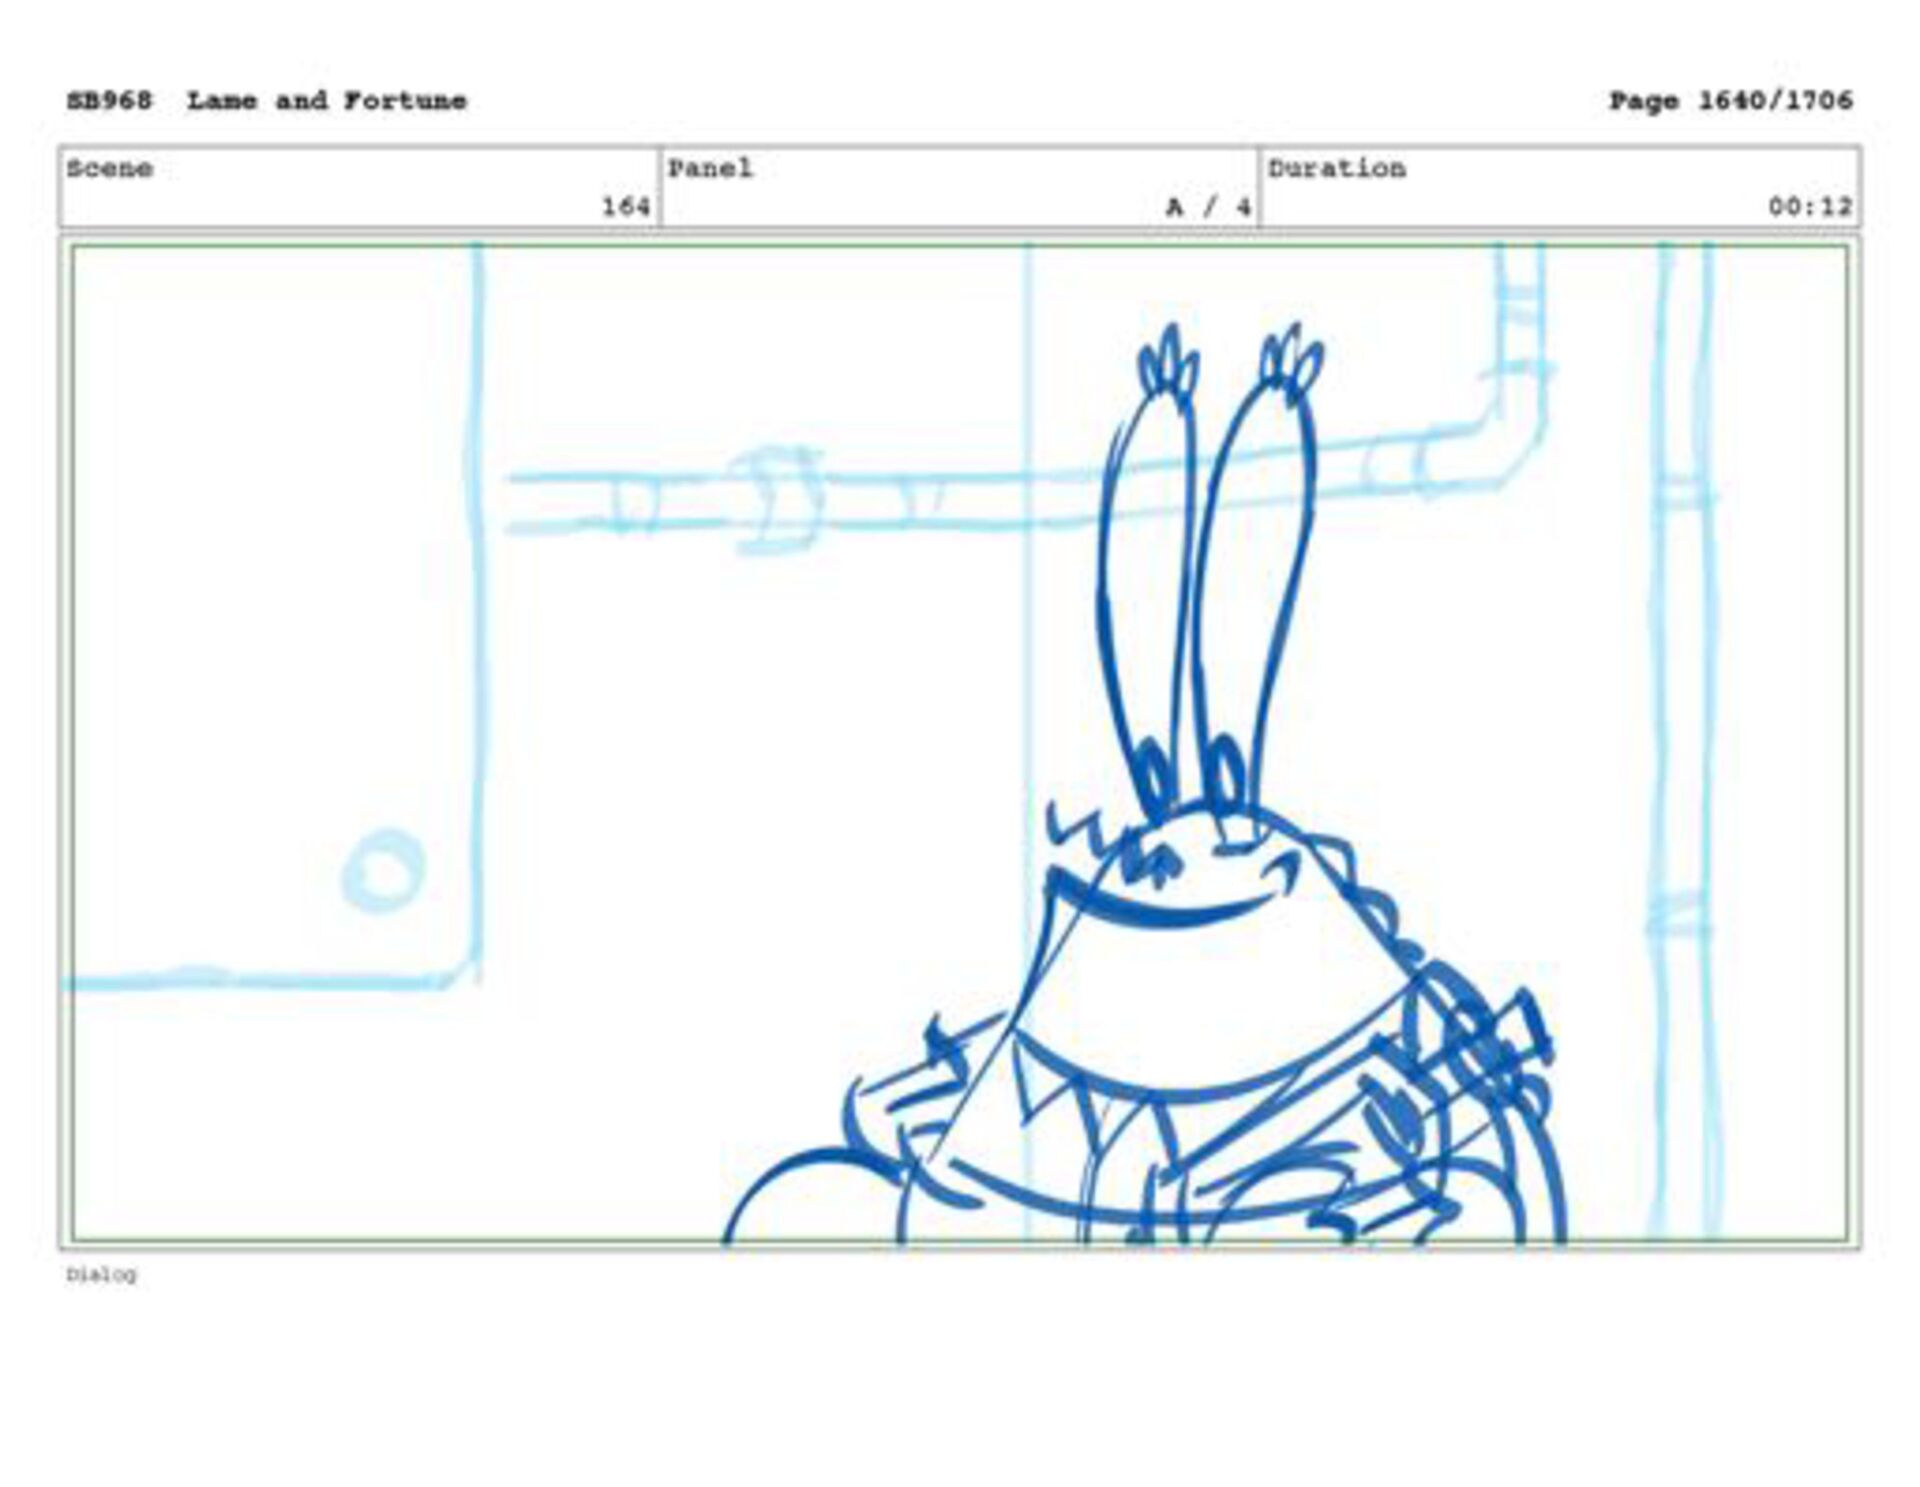This screenshot has height=1487, width=1920.
Task: Select the 'Duration' header label
Action: coord(1337,168)
